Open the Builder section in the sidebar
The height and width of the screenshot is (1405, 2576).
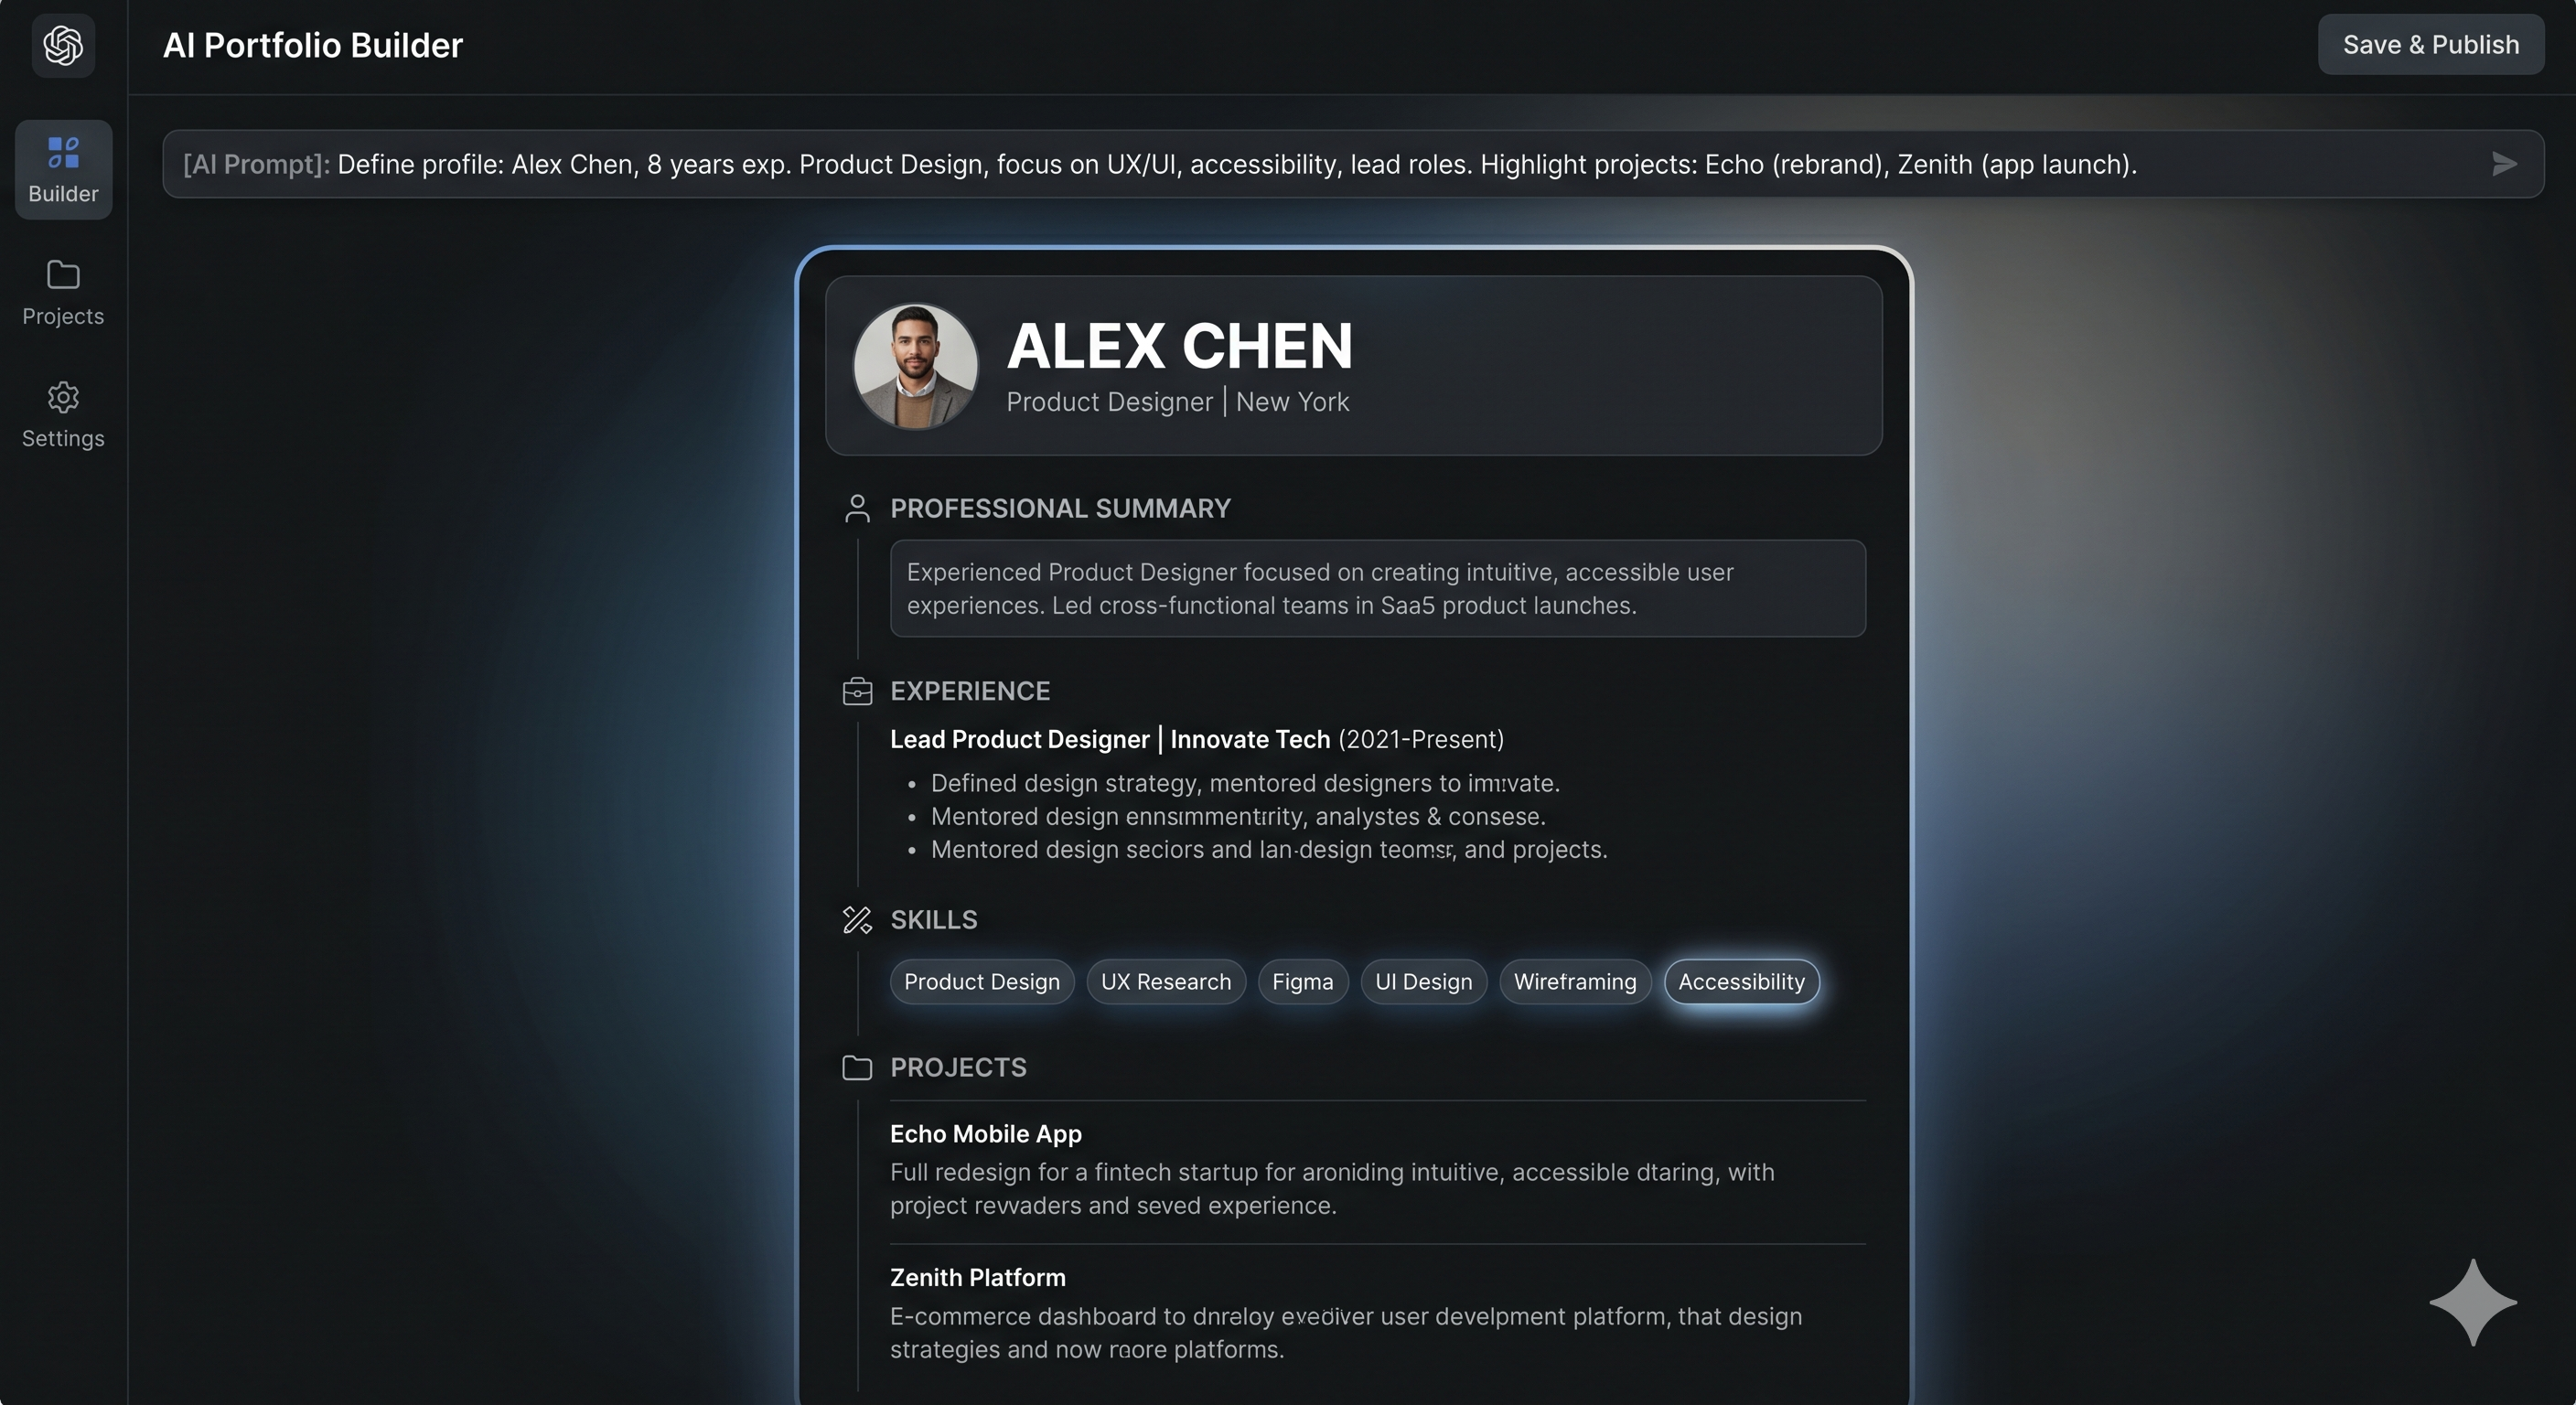click(x=63, y=170)
